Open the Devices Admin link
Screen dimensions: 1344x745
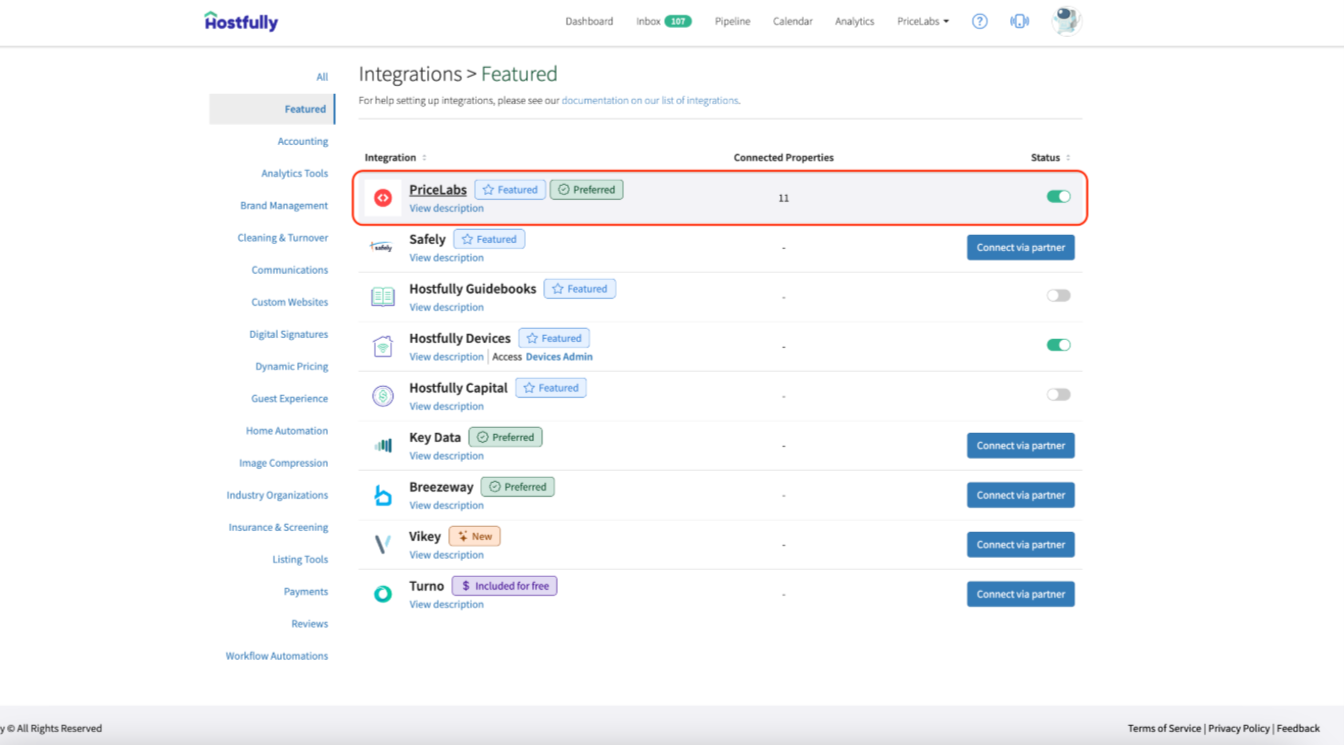click(x=559, y=357)
